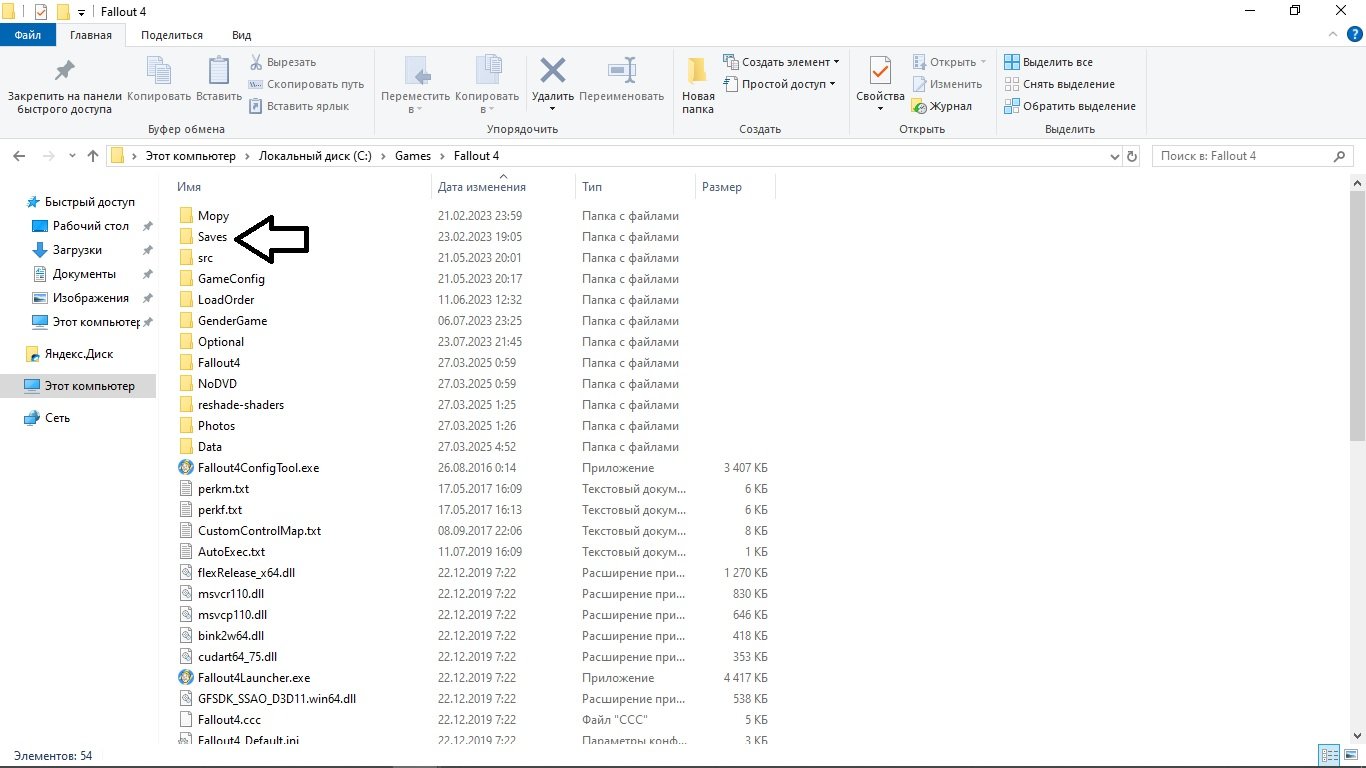Open address bar history dropdown arrow
1366x768 pixels.
pyautogui.click(x=1116, y=157)
